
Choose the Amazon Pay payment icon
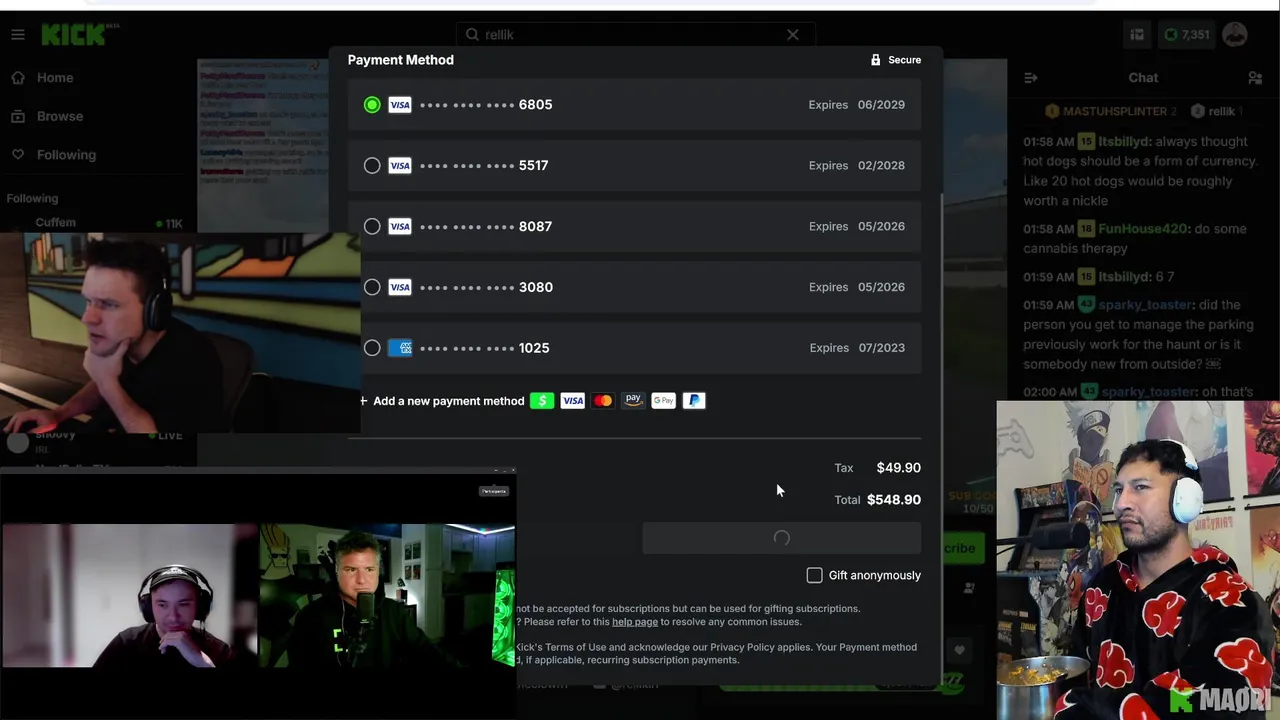(x=633, y=401)
